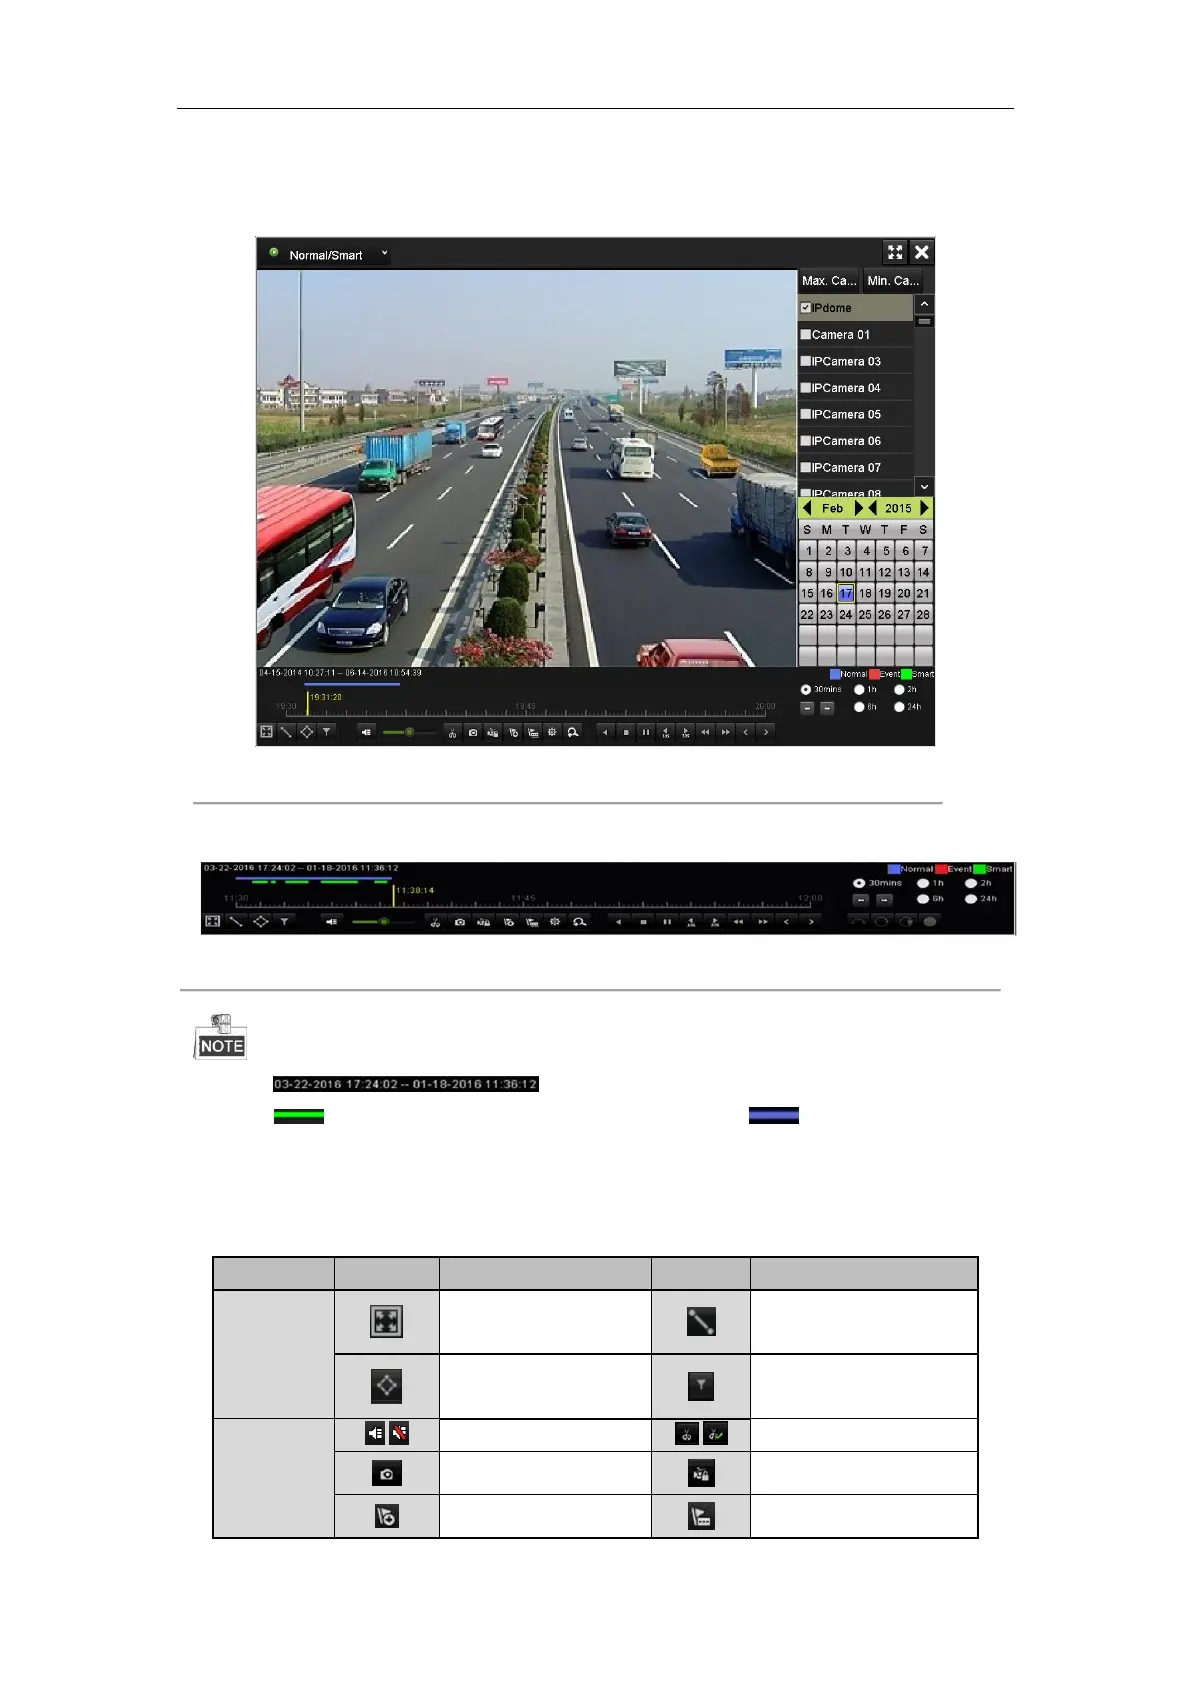The width and height of the screenshot is (1191, 1684).
Task: Click full-screen icon above the calendar panel
Action: [895, 253]
